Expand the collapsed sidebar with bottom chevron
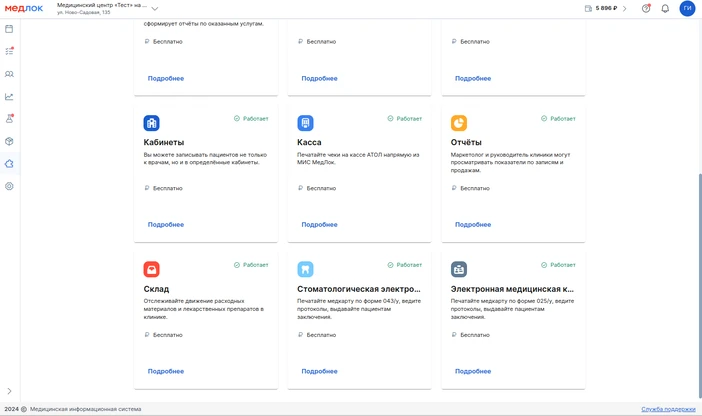The image size is (702, 416). pyautogui.click(x=9, y=391)
